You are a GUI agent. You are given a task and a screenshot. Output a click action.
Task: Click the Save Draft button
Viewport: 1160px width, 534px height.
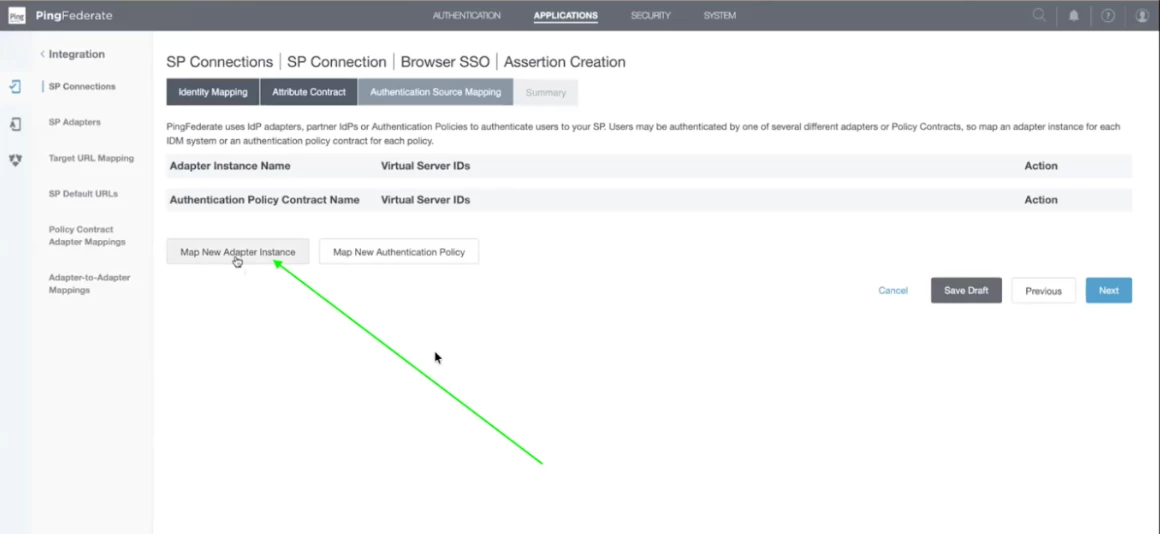[966, 291]
